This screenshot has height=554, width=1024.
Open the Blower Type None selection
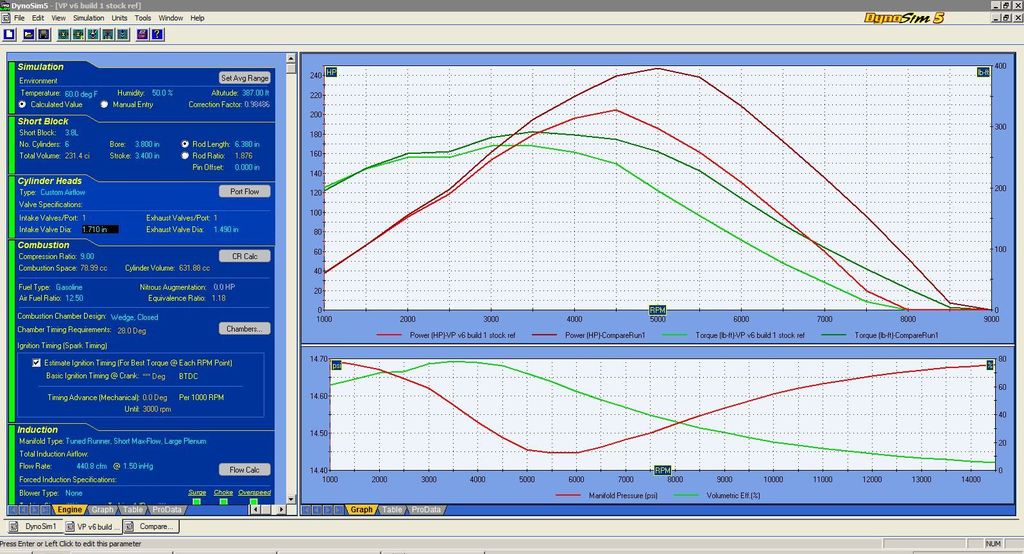tap(74, 493)
